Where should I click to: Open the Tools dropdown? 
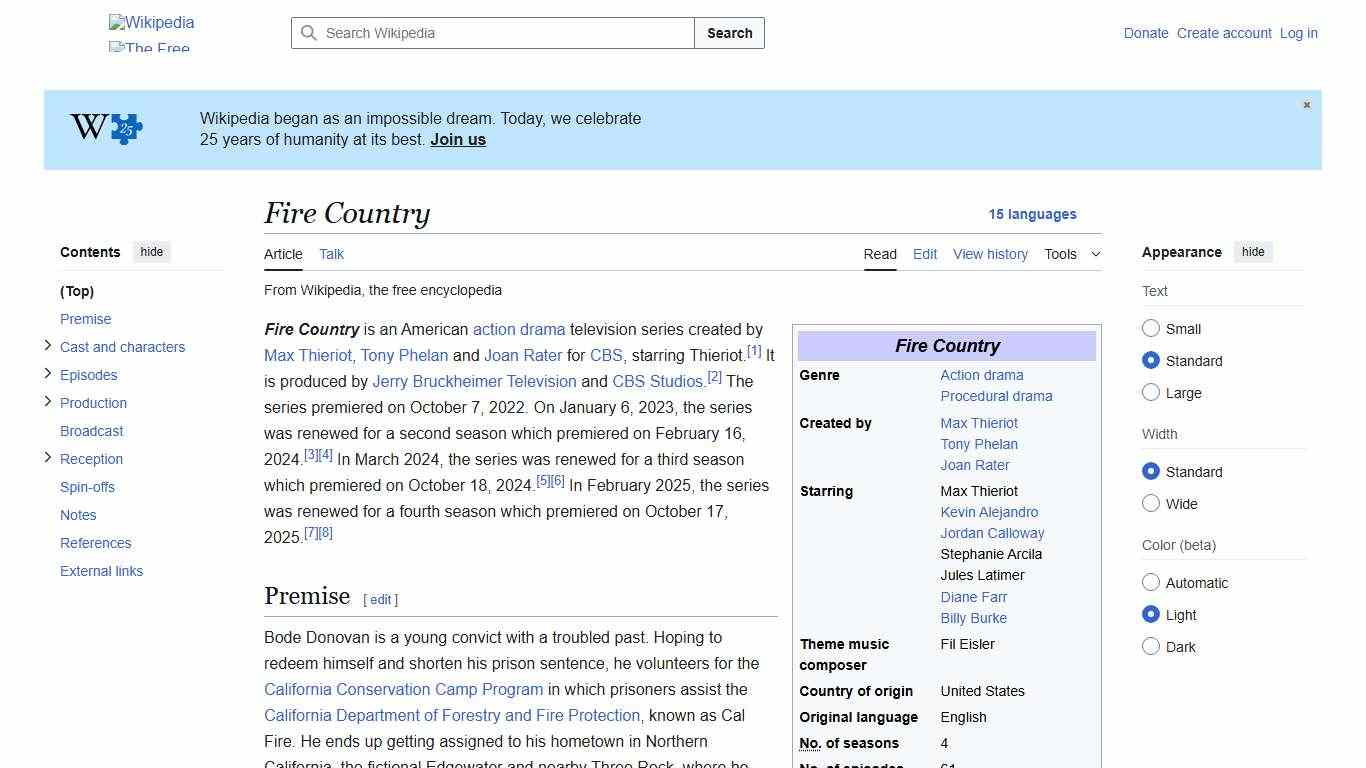click(1072, 254)
